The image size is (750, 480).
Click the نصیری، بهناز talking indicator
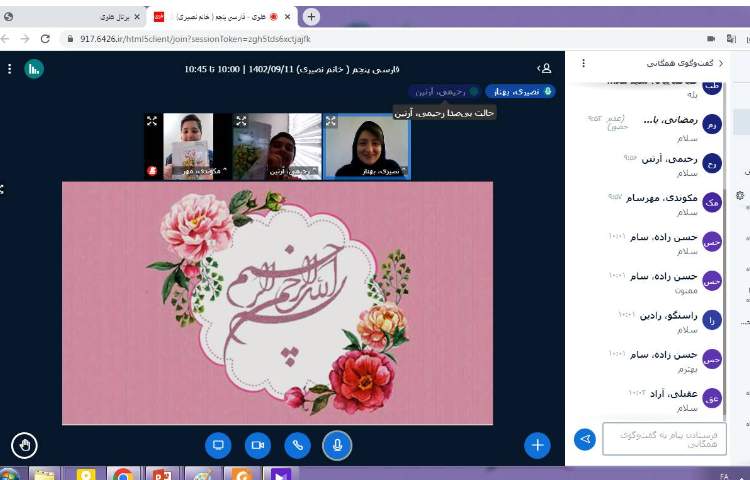coord(520,91)
